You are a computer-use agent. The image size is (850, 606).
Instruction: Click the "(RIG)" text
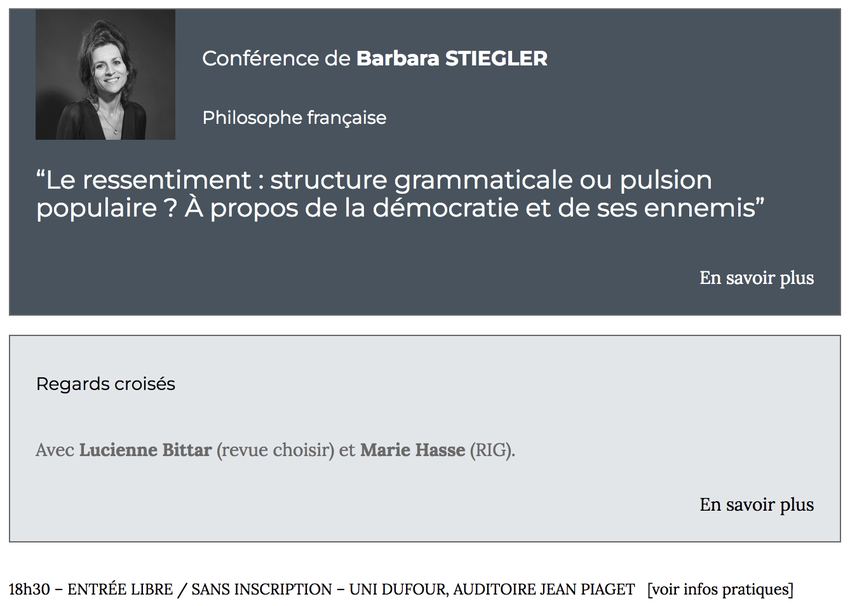tap(492, 450)
